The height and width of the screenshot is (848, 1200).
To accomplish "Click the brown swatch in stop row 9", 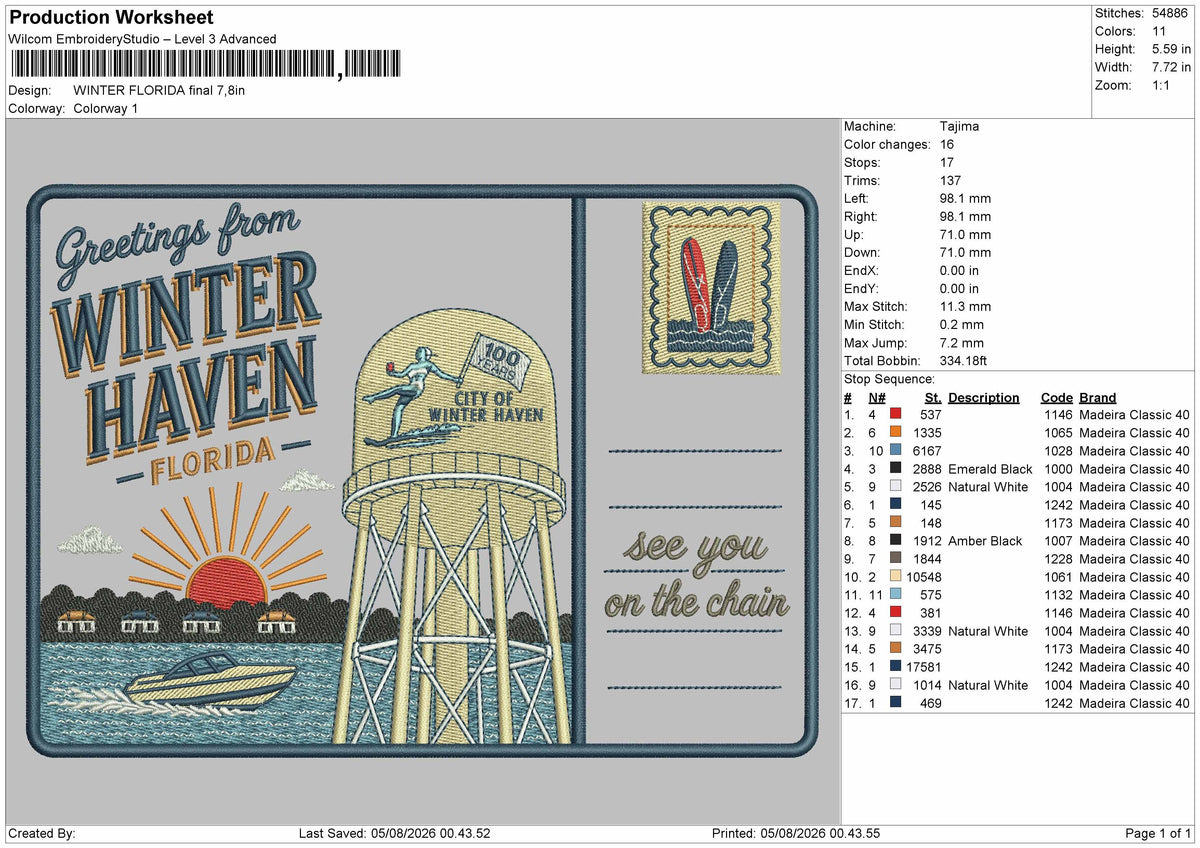I will (896, 558).
